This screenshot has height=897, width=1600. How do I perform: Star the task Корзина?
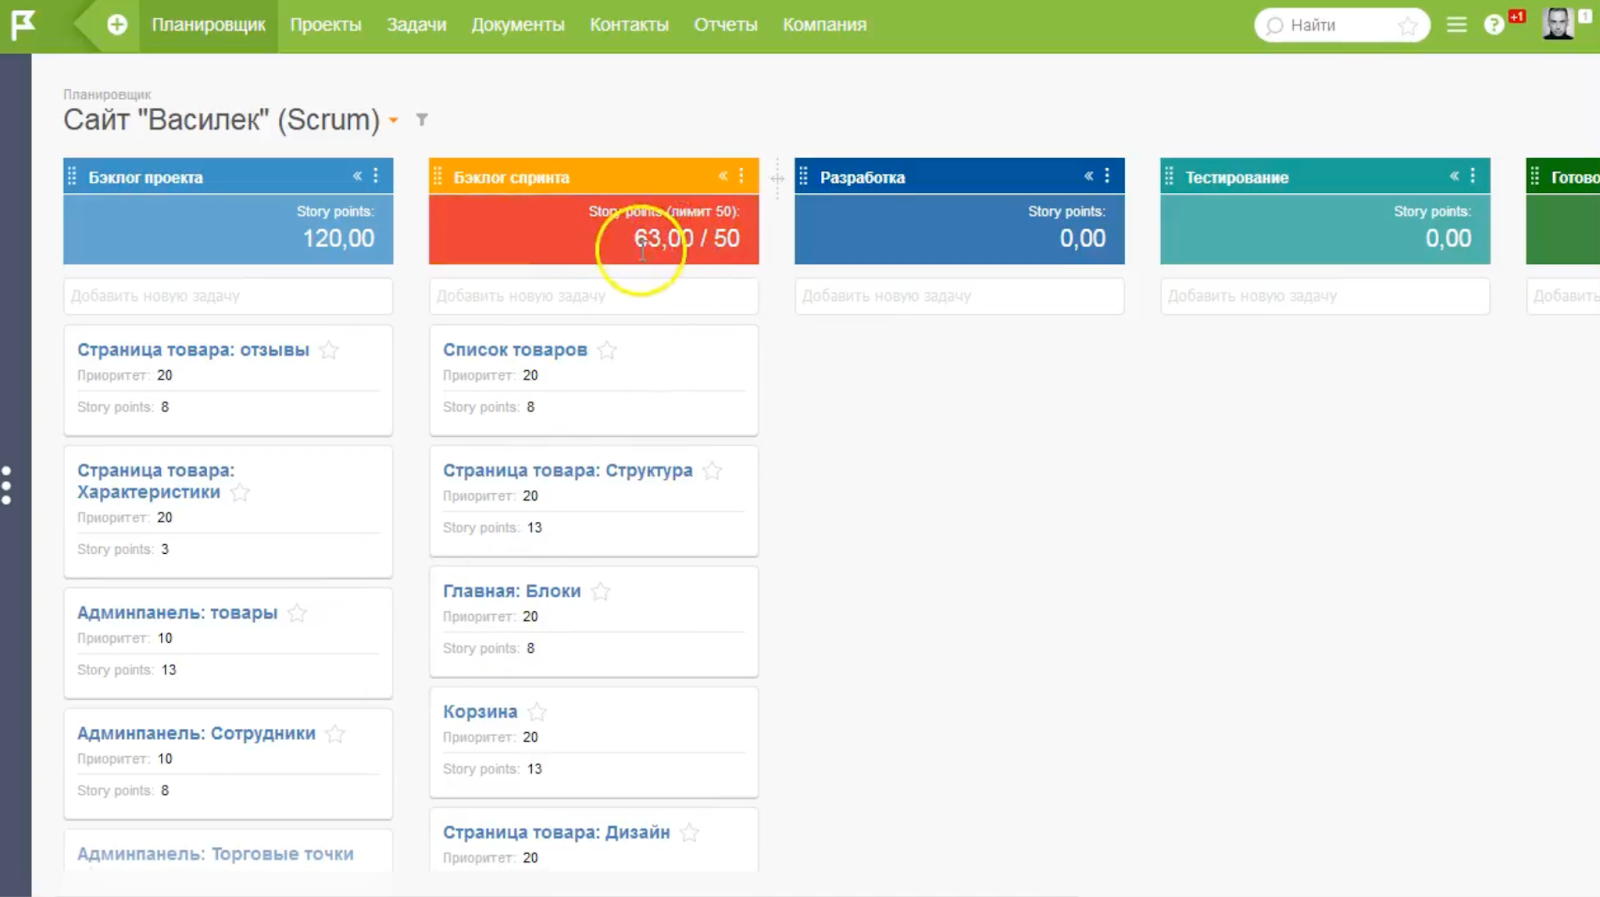click(537, 712)
